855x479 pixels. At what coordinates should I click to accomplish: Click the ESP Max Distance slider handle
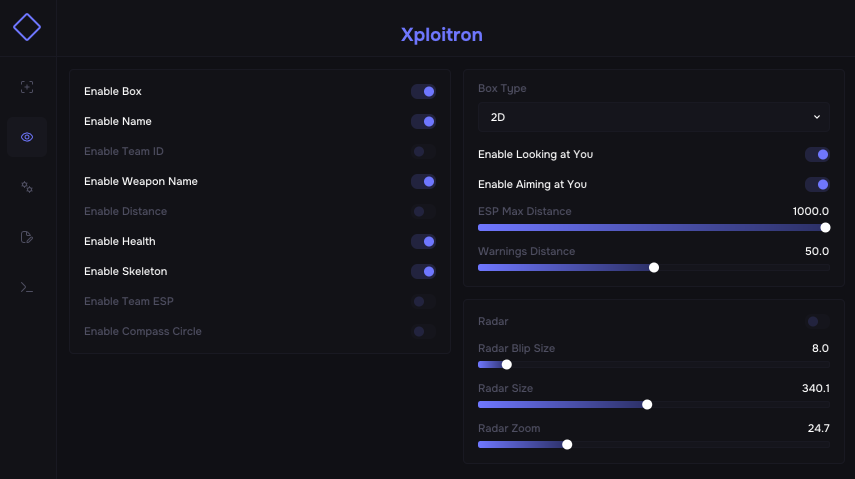(825, 227)
